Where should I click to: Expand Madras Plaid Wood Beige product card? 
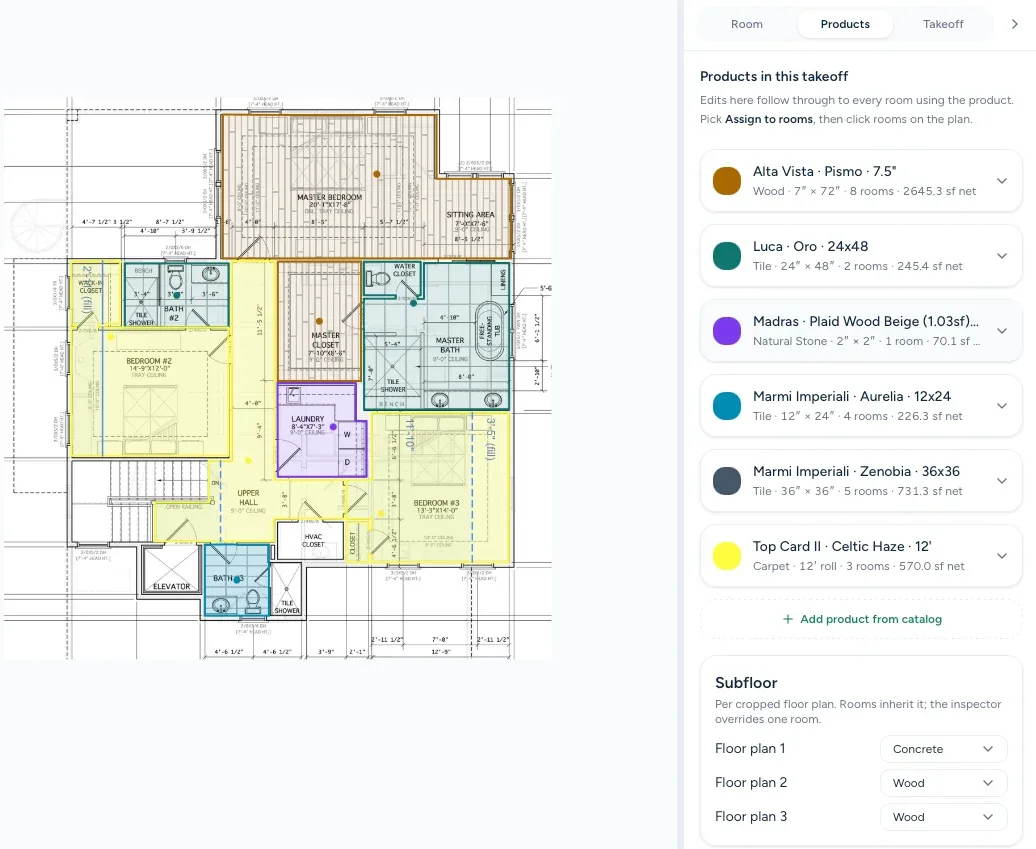tap(1002, 331)
